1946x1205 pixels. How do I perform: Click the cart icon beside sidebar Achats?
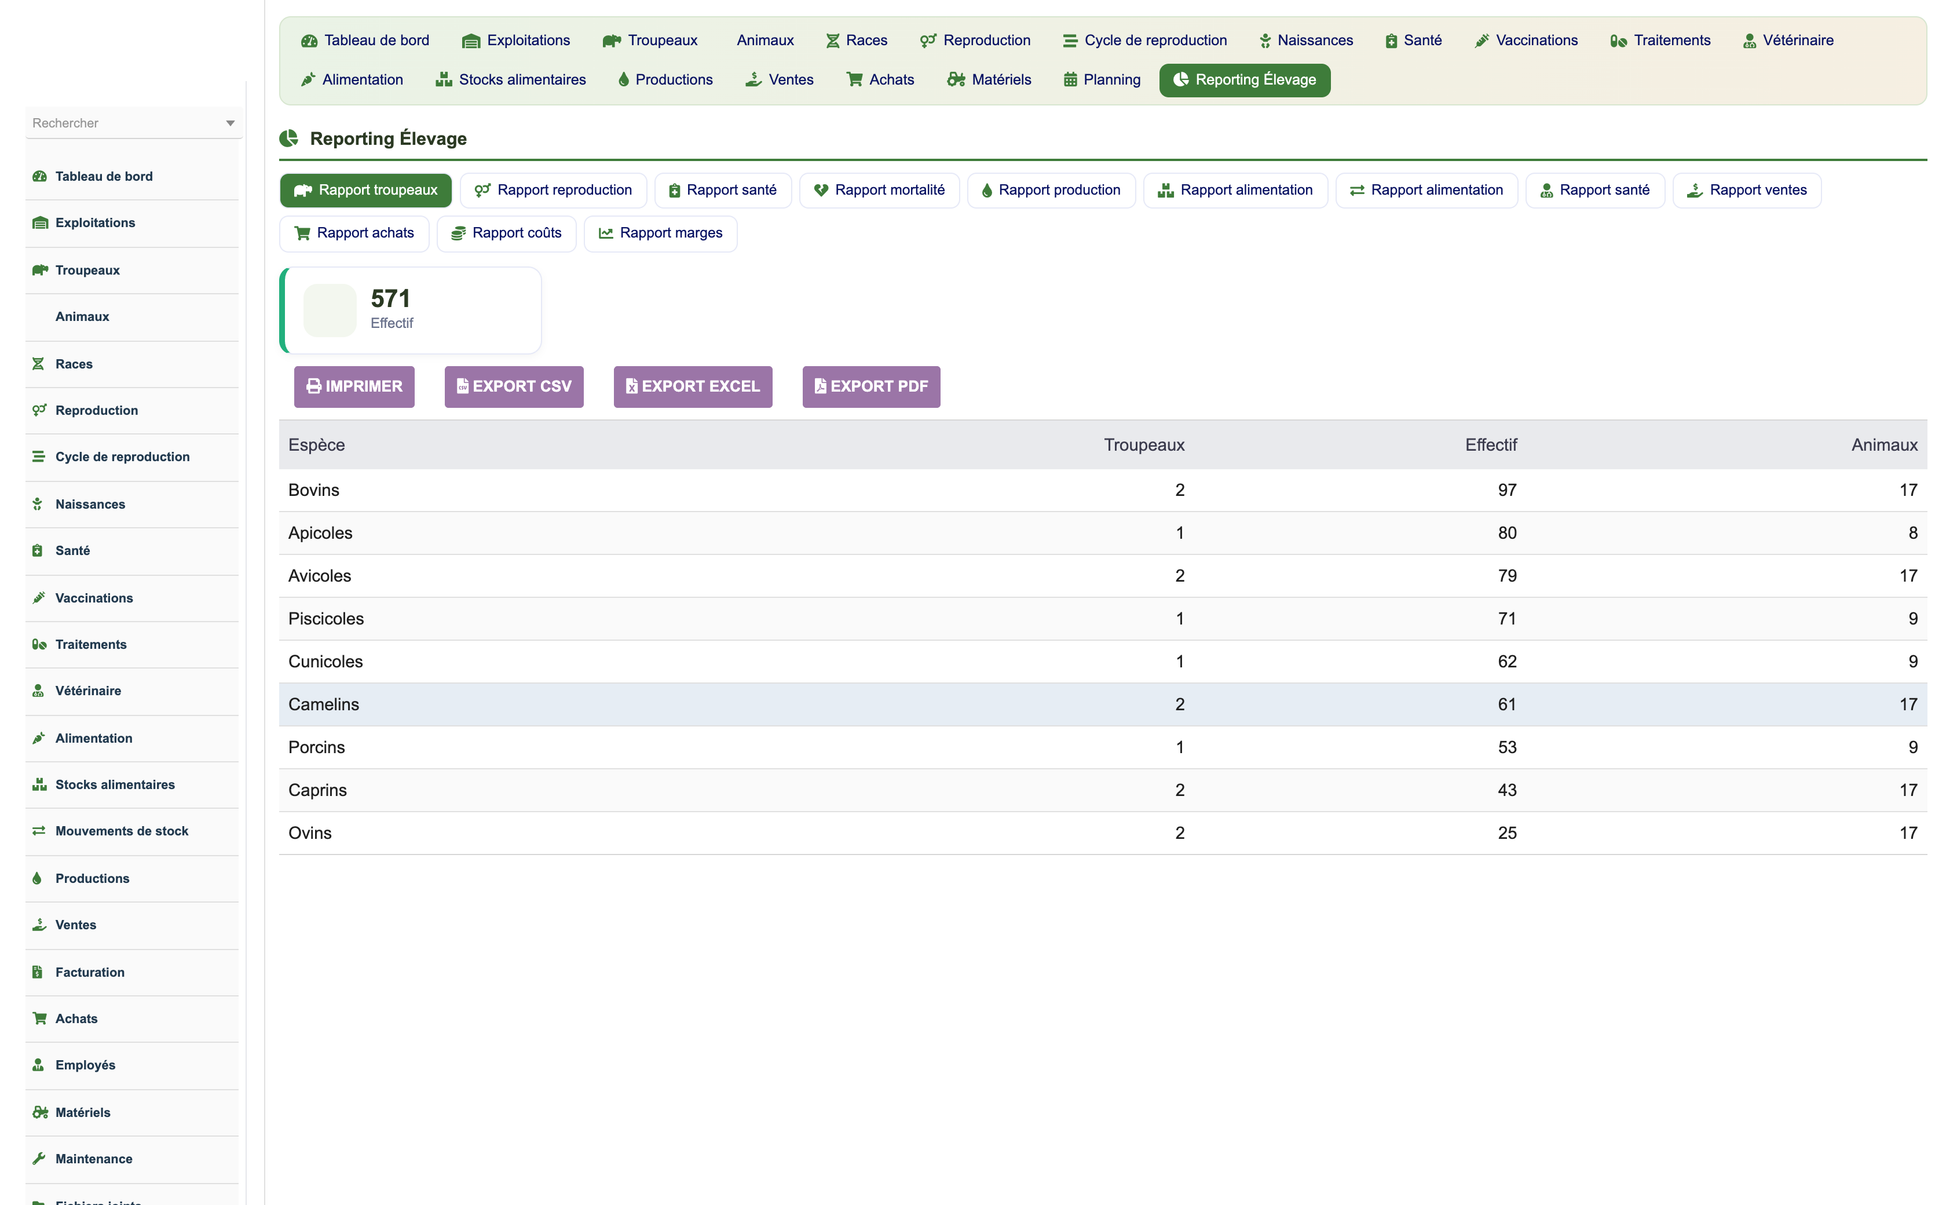coord(39,1019)
